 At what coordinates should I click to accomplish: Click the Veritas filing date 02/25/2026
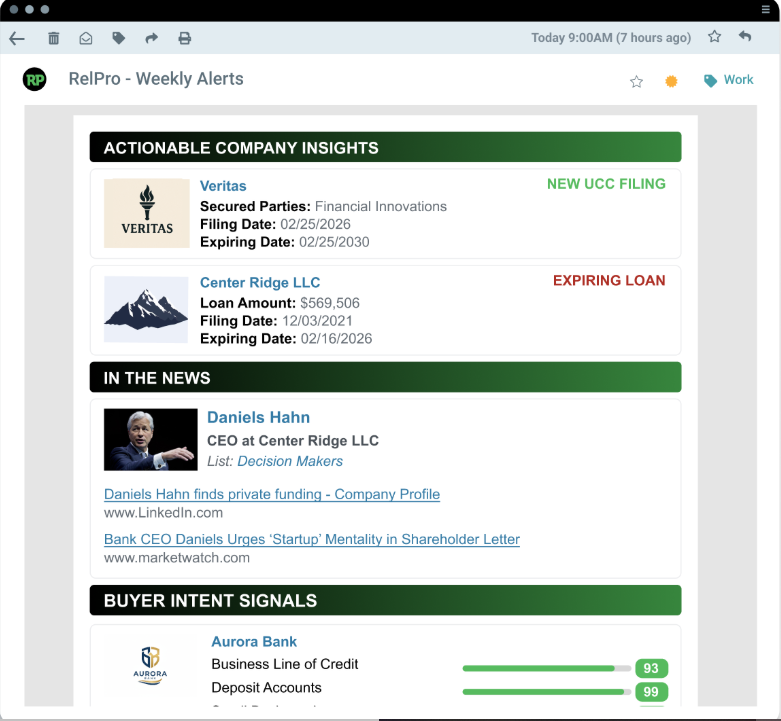(315, 224)
